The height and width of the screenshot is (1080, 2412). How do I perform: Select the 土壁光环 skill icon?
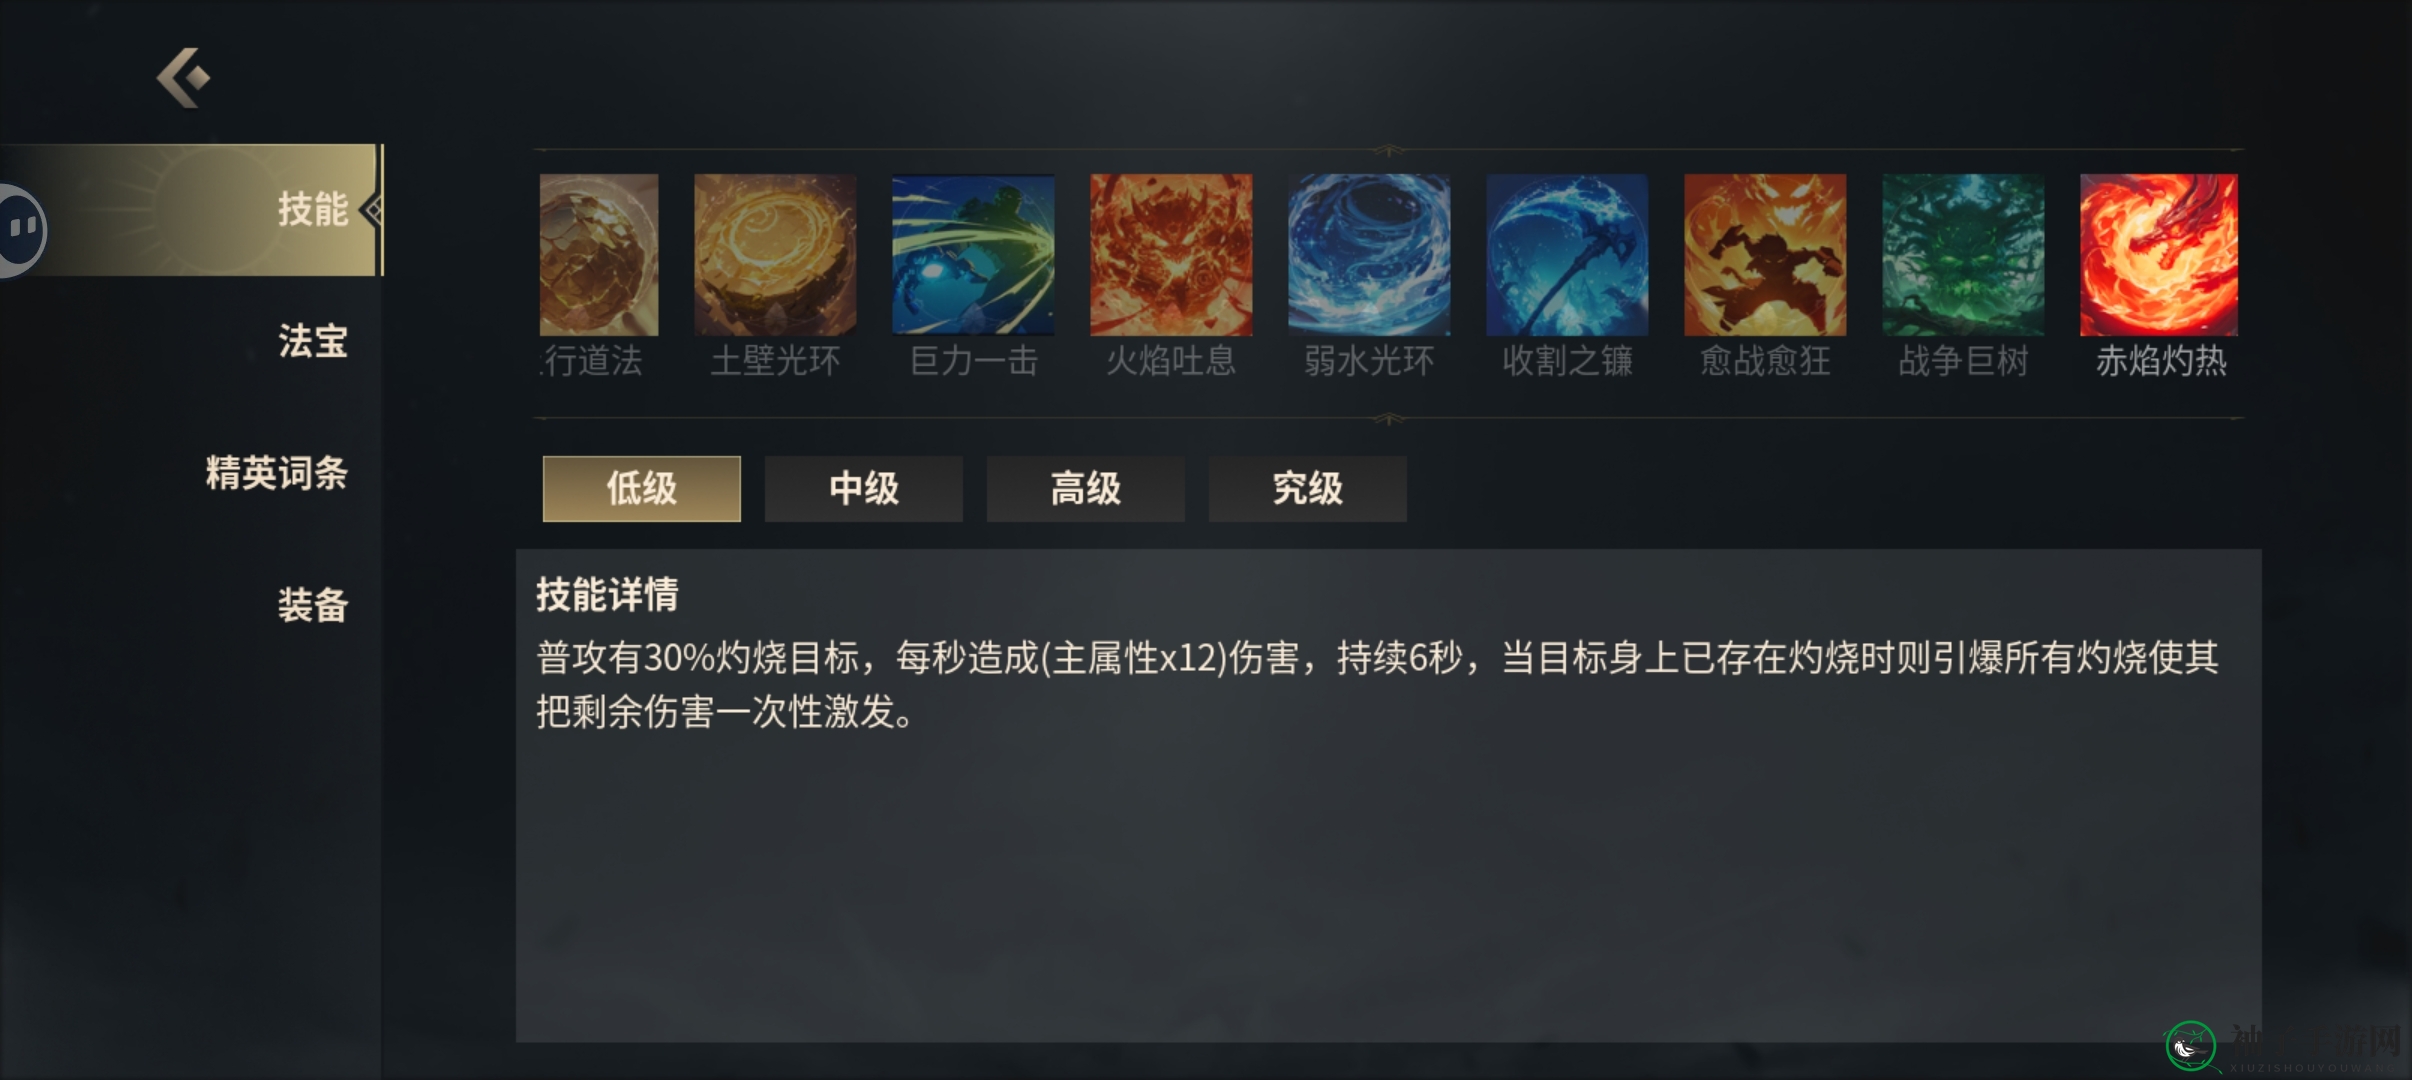coord(775,255)
